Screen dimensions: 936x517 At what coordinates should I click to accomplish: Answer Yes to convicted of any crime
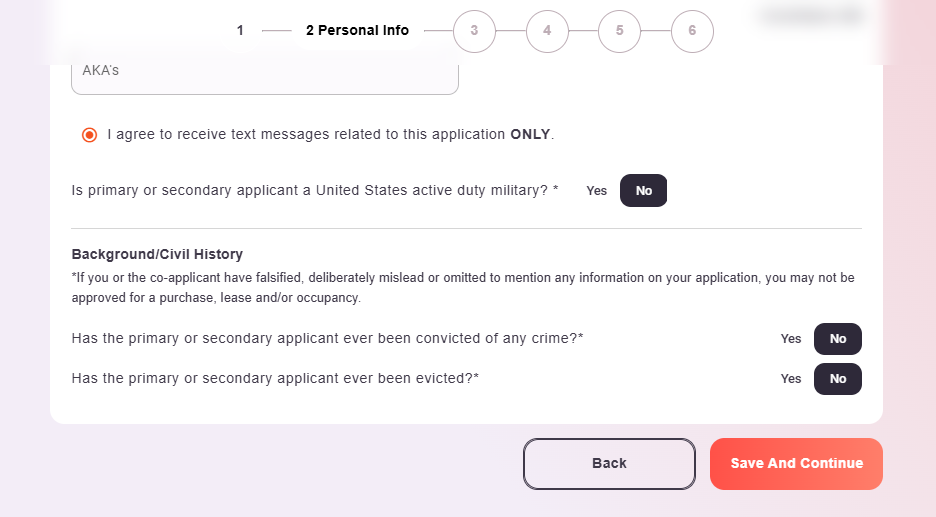click(x=791, y=339)
